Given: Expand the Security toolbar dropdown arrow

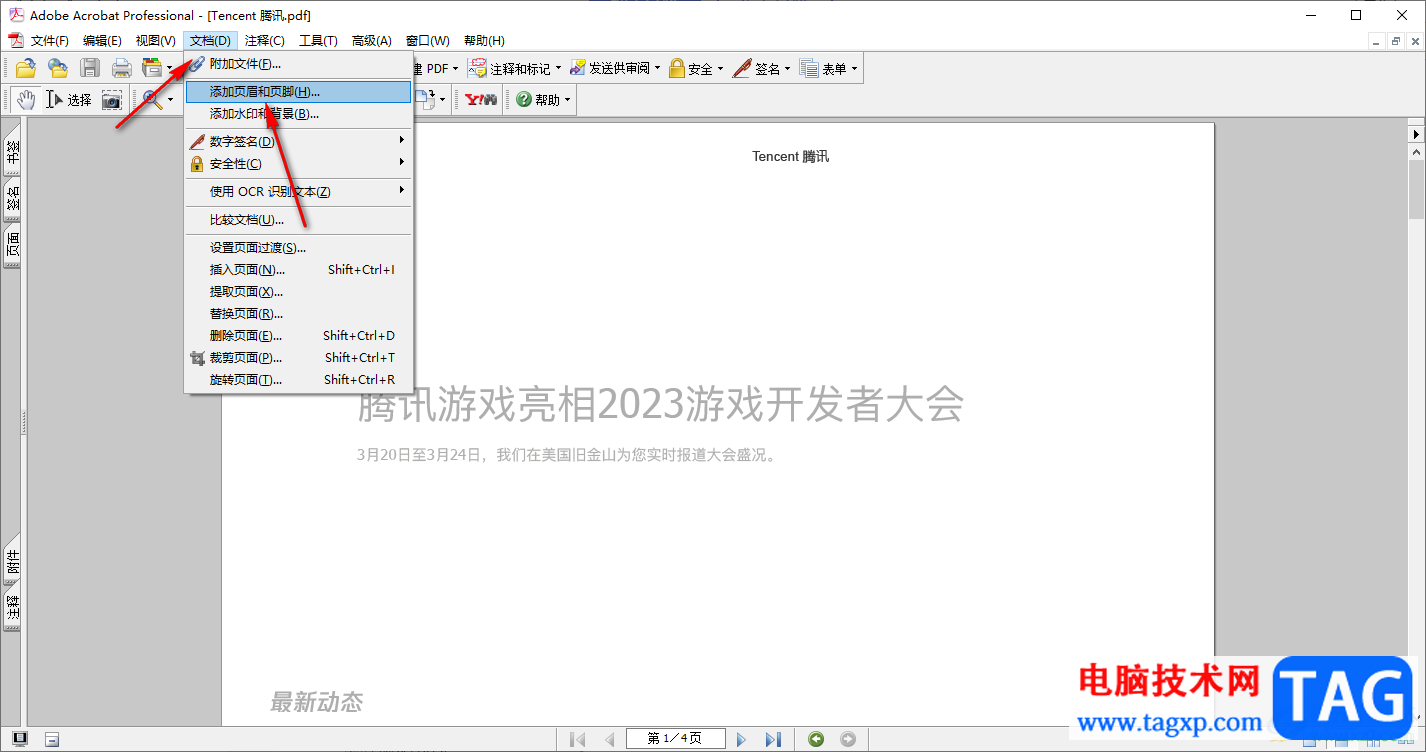Looking at the screenshot, I should (x=720, y=69).
